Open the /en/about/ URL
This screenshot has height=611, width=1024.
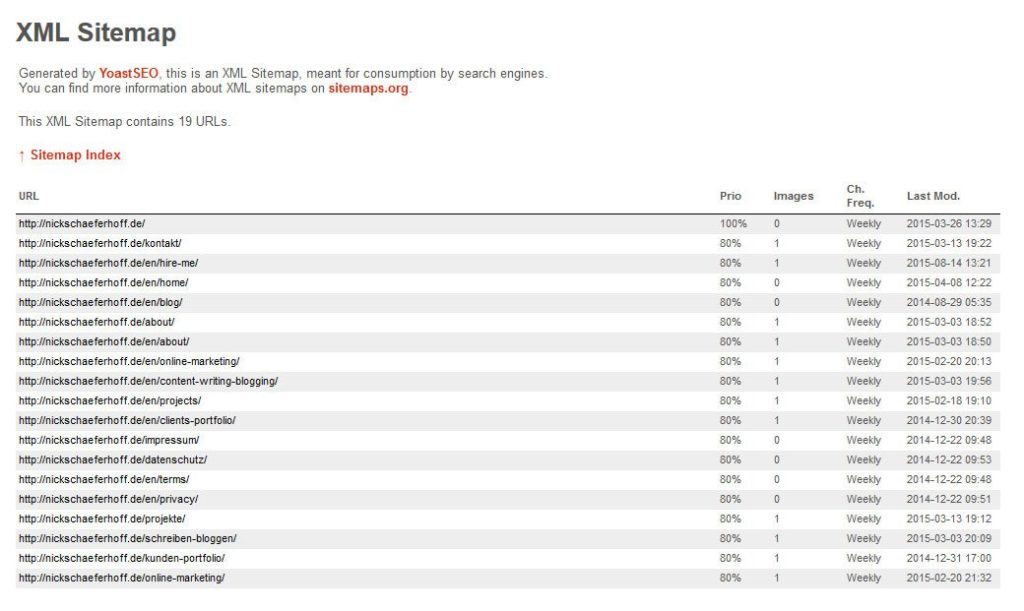(x=104, y=341)
